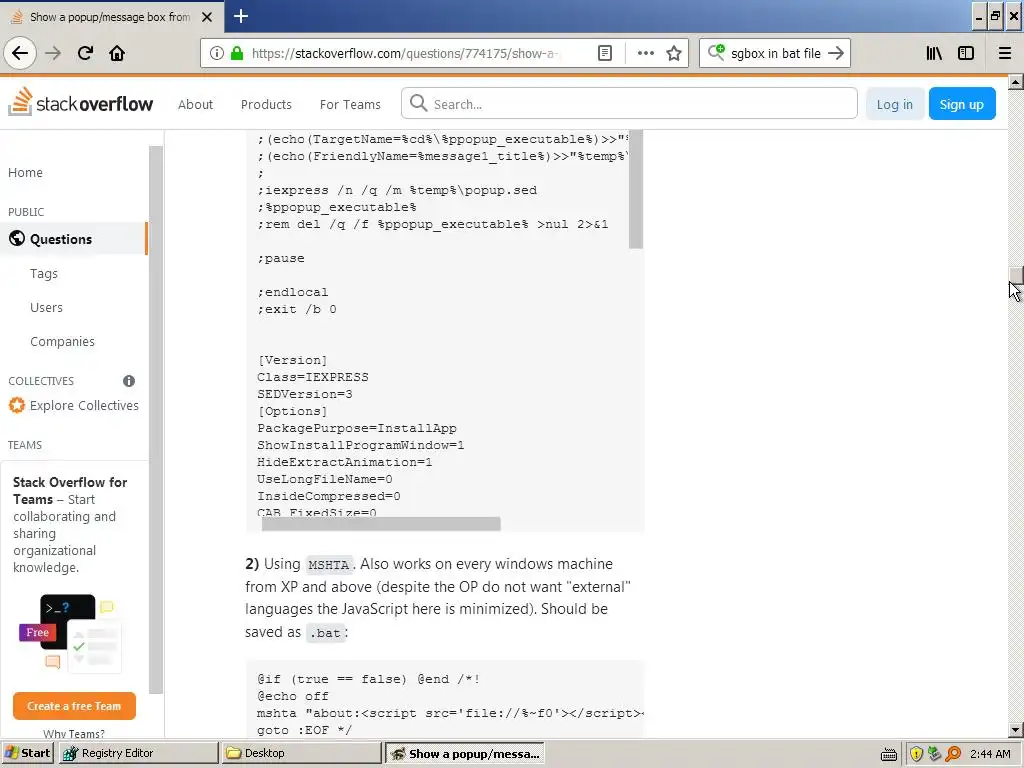Click page scrollbar down arrow

tap(1016, 729)
